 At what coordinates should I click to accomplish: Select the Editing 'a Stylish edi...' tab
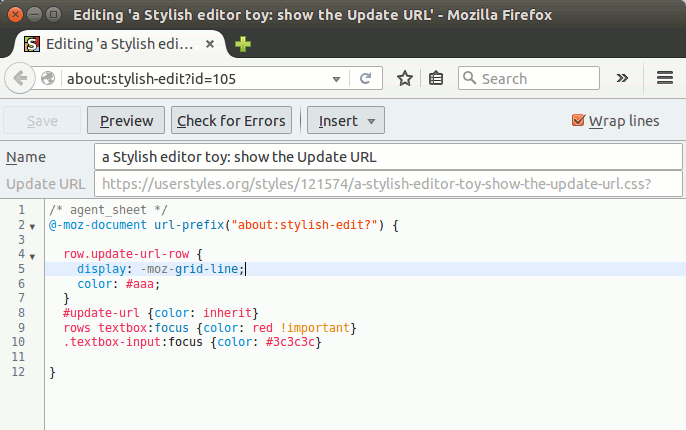pyautogui.click(x=118, y=44)
